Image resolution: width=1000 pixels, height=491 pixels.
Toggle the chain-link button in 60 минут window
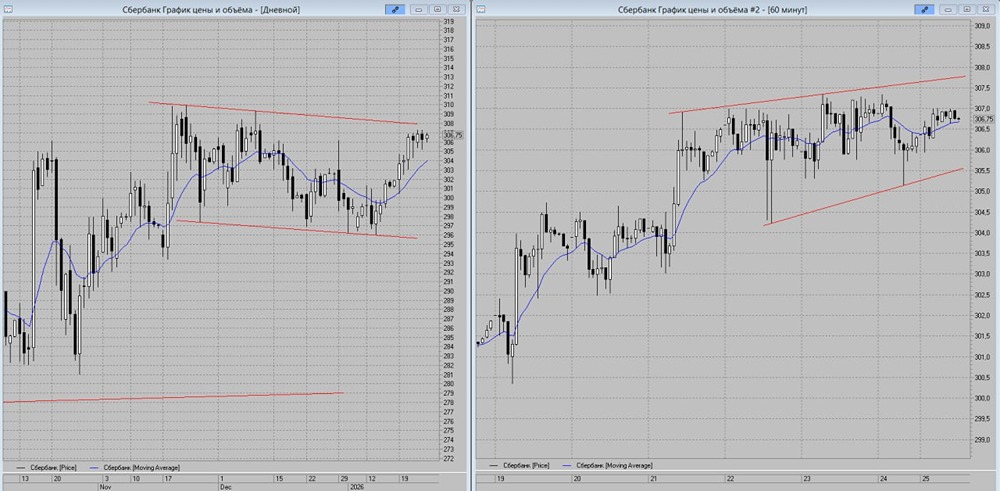925,9
